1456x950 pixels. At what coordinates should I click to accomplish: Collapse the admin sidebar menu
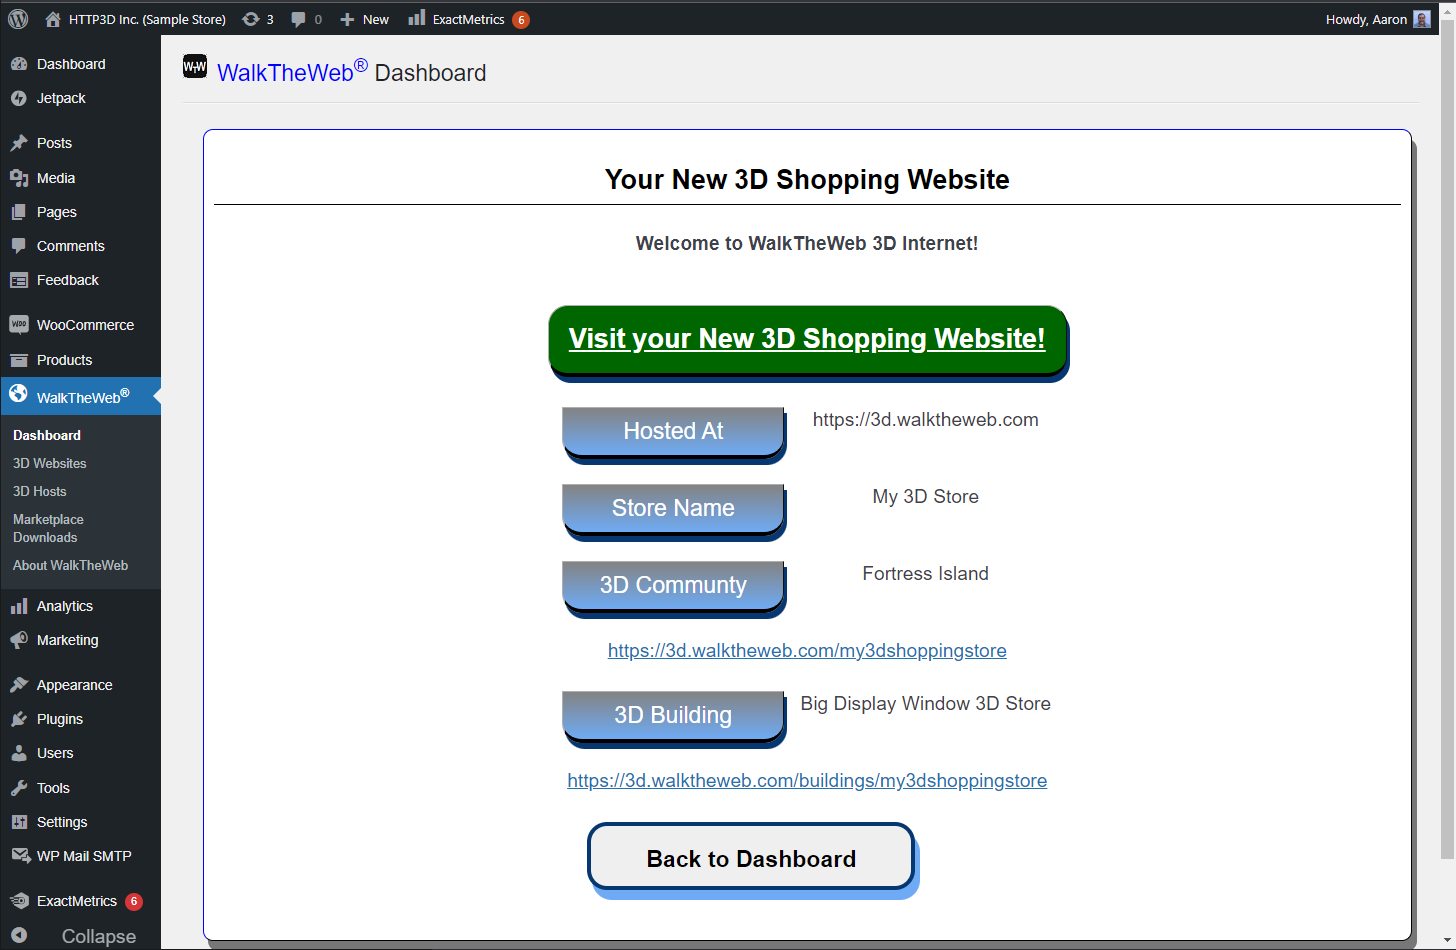(x=80, y=936)
